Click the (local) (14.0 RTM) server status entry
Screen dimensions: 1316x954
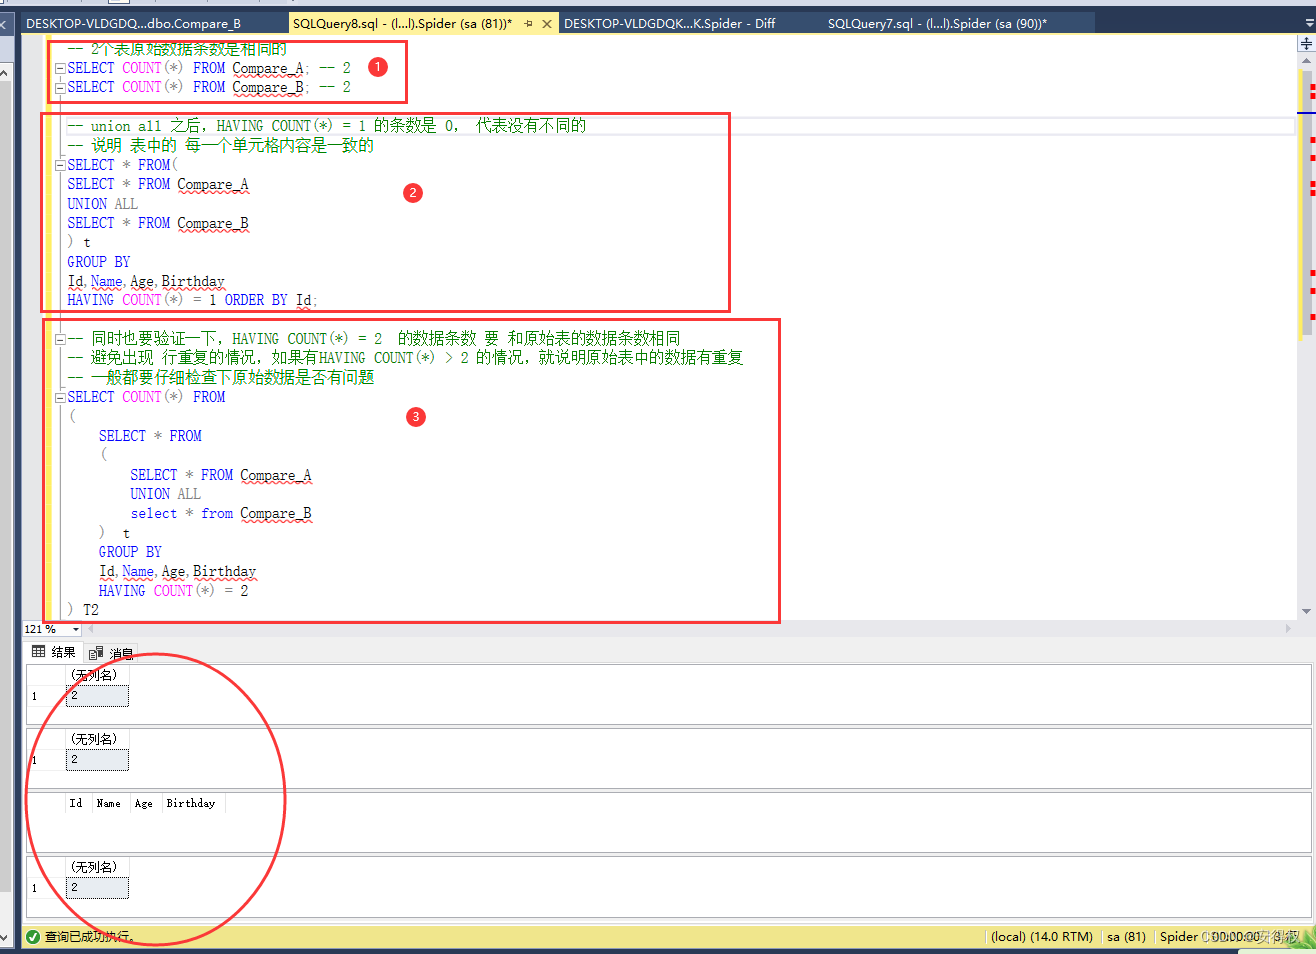pos(1041,937)
